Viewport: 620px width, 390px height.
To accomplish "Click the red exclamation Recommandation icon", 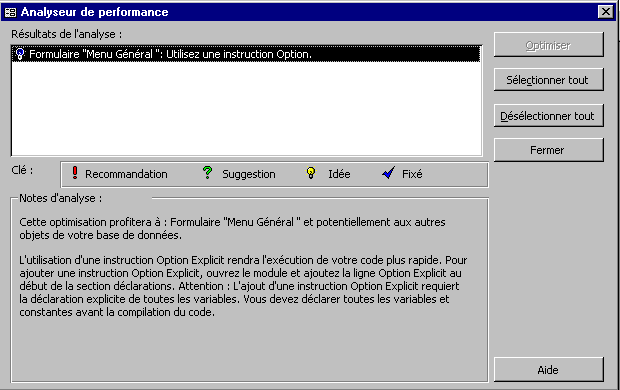I will pyautogui.click(x=75, y=173).
